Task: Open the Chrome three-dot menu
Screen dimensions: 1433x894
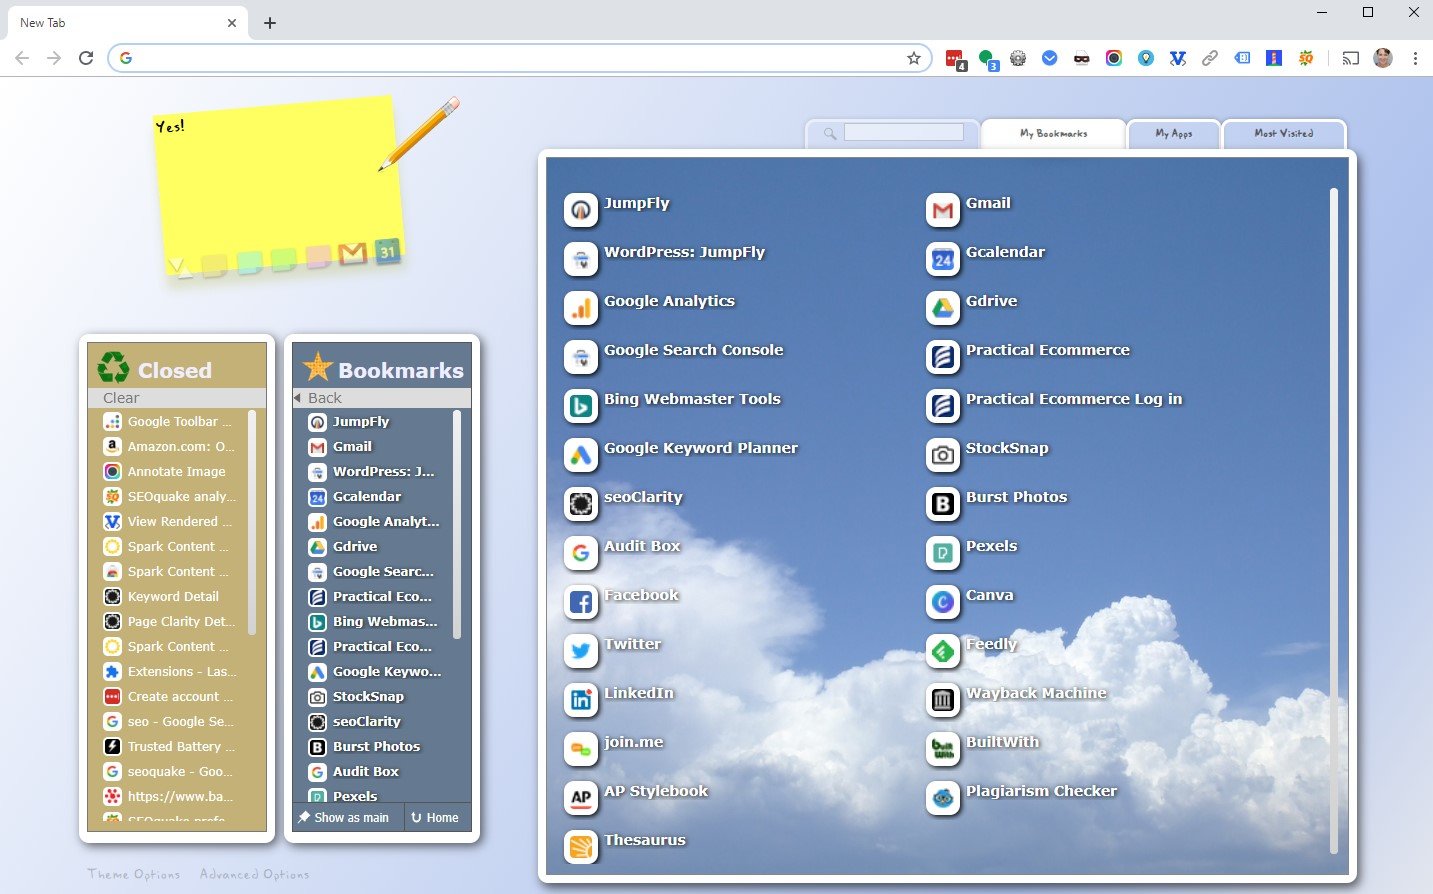Action: click(1415, 58)
